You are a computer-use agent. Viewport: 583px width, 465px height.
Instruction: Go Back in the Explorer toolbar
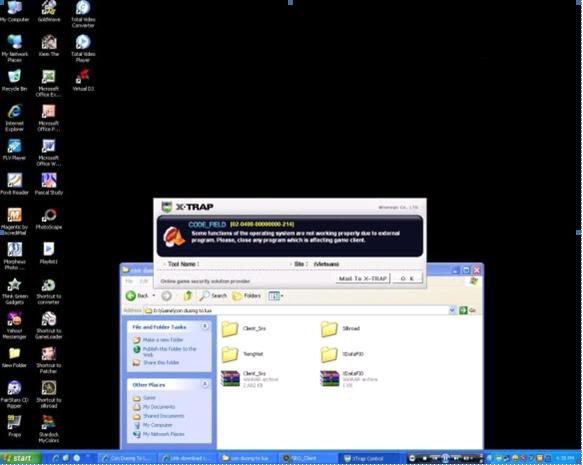(x=137, y=296)
